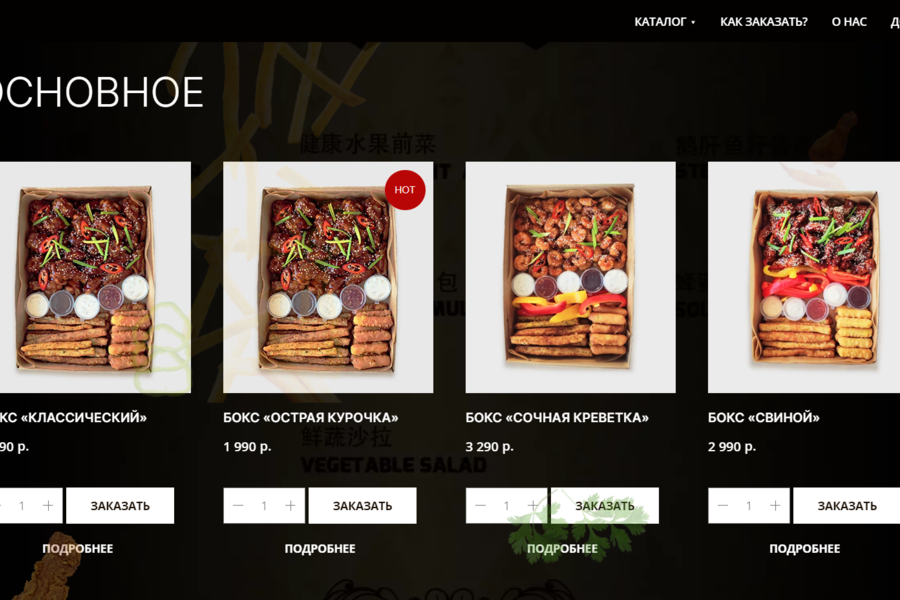
Task: Open the Бокс «Сочная креветка» product photo
Action: (571, 277)
